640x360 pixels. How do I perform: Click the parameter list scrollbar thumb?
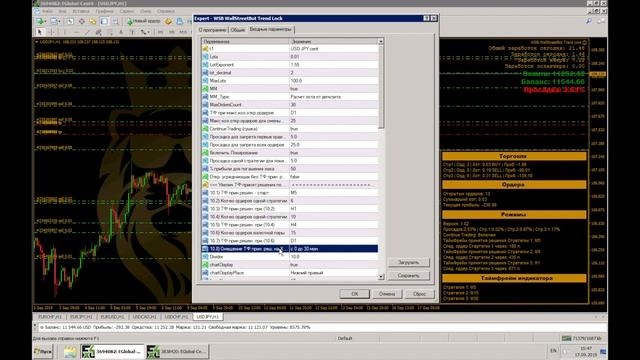(x=381, y=87)
